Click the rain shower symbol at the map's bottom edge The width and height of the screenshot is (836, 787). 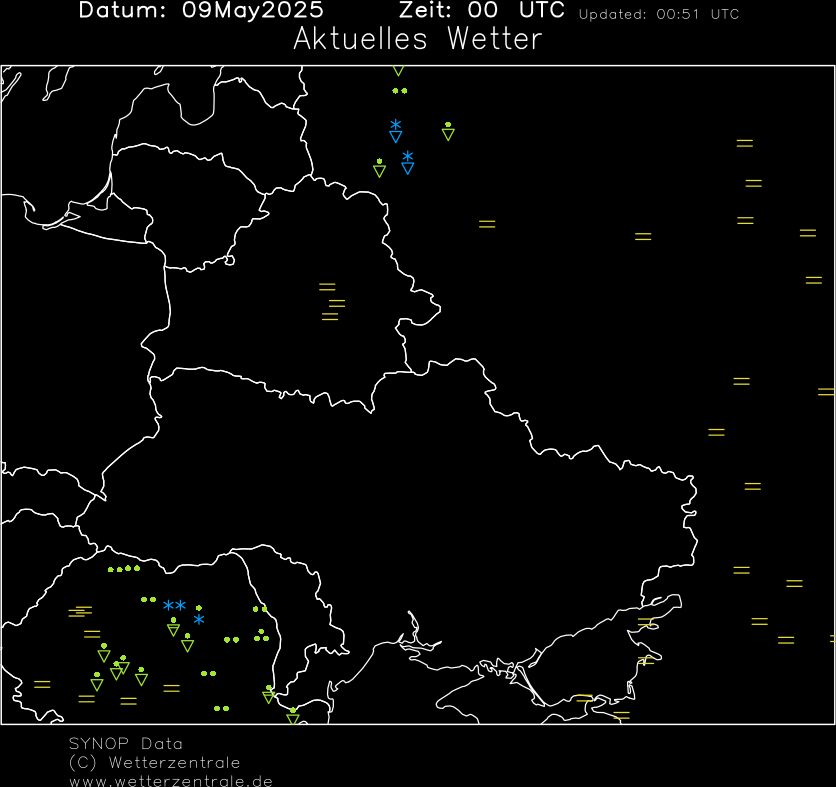(293, 716)
